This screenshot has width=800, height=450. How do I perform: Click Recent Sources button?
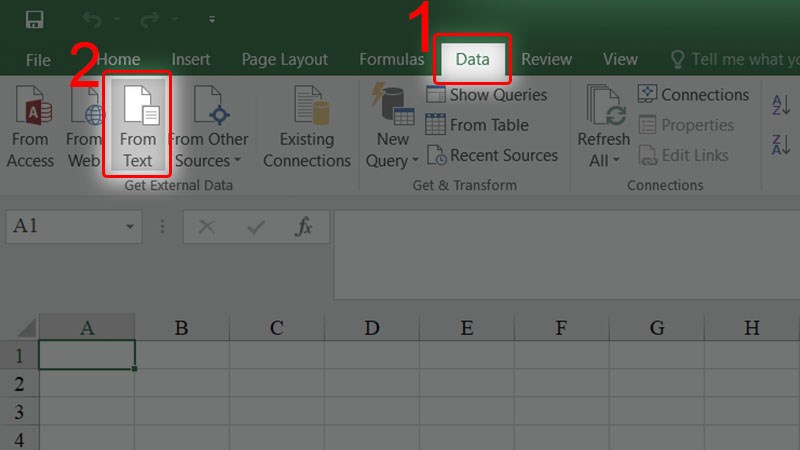pos(492,155)
